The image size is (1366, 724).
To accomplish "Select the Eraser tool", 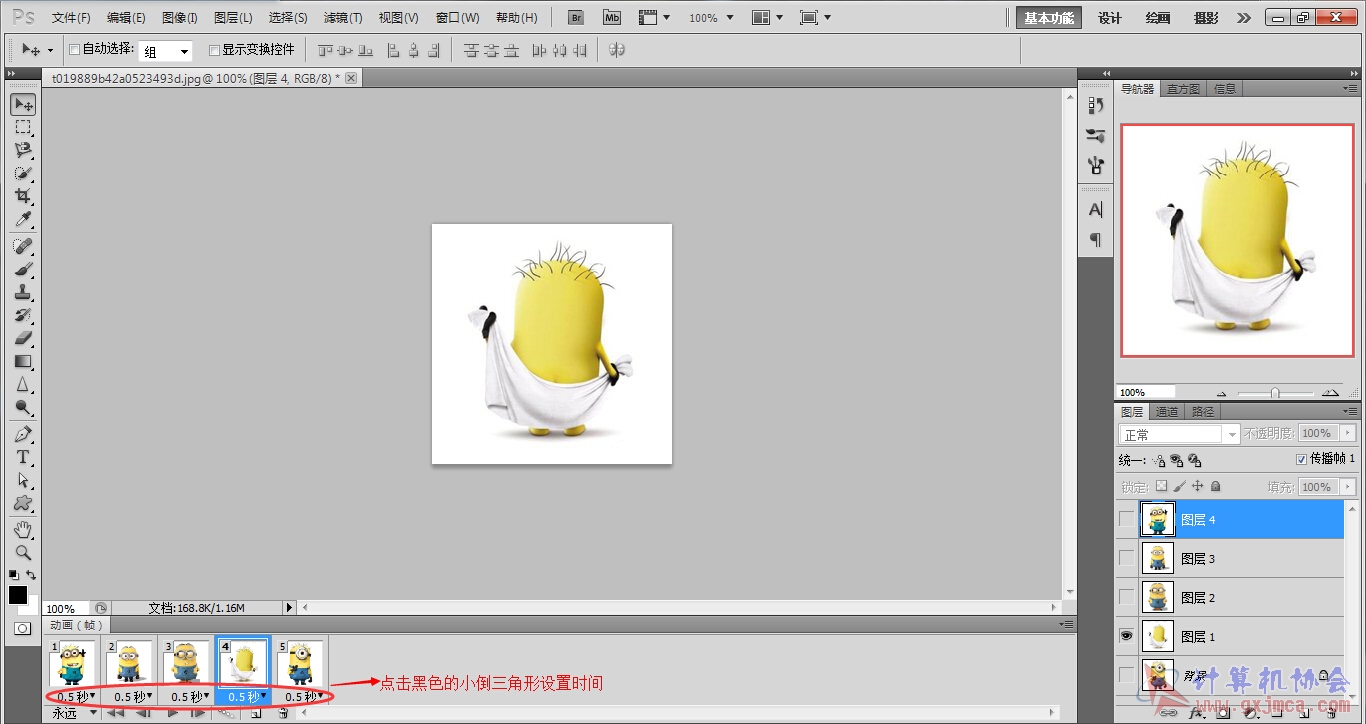I will (x=23, y=338).
